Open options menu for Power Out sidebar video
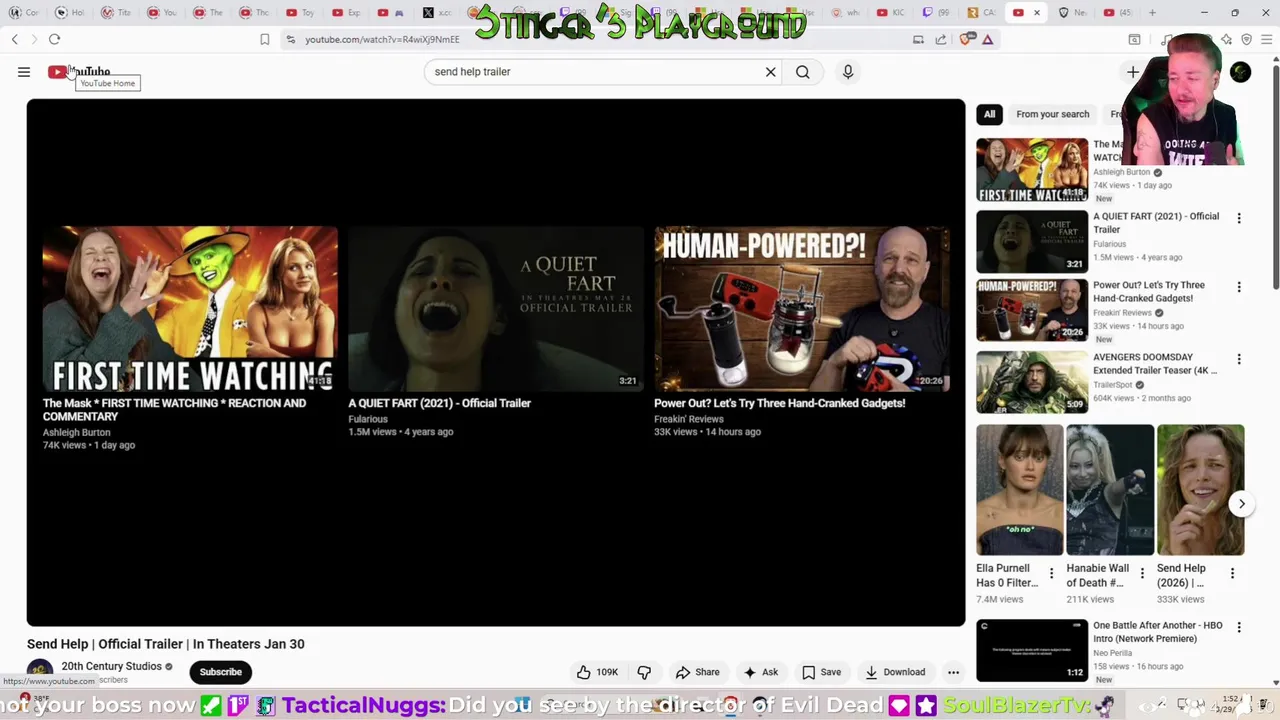This screenshot has width=1280, height=720. [x=1239, y=287]
